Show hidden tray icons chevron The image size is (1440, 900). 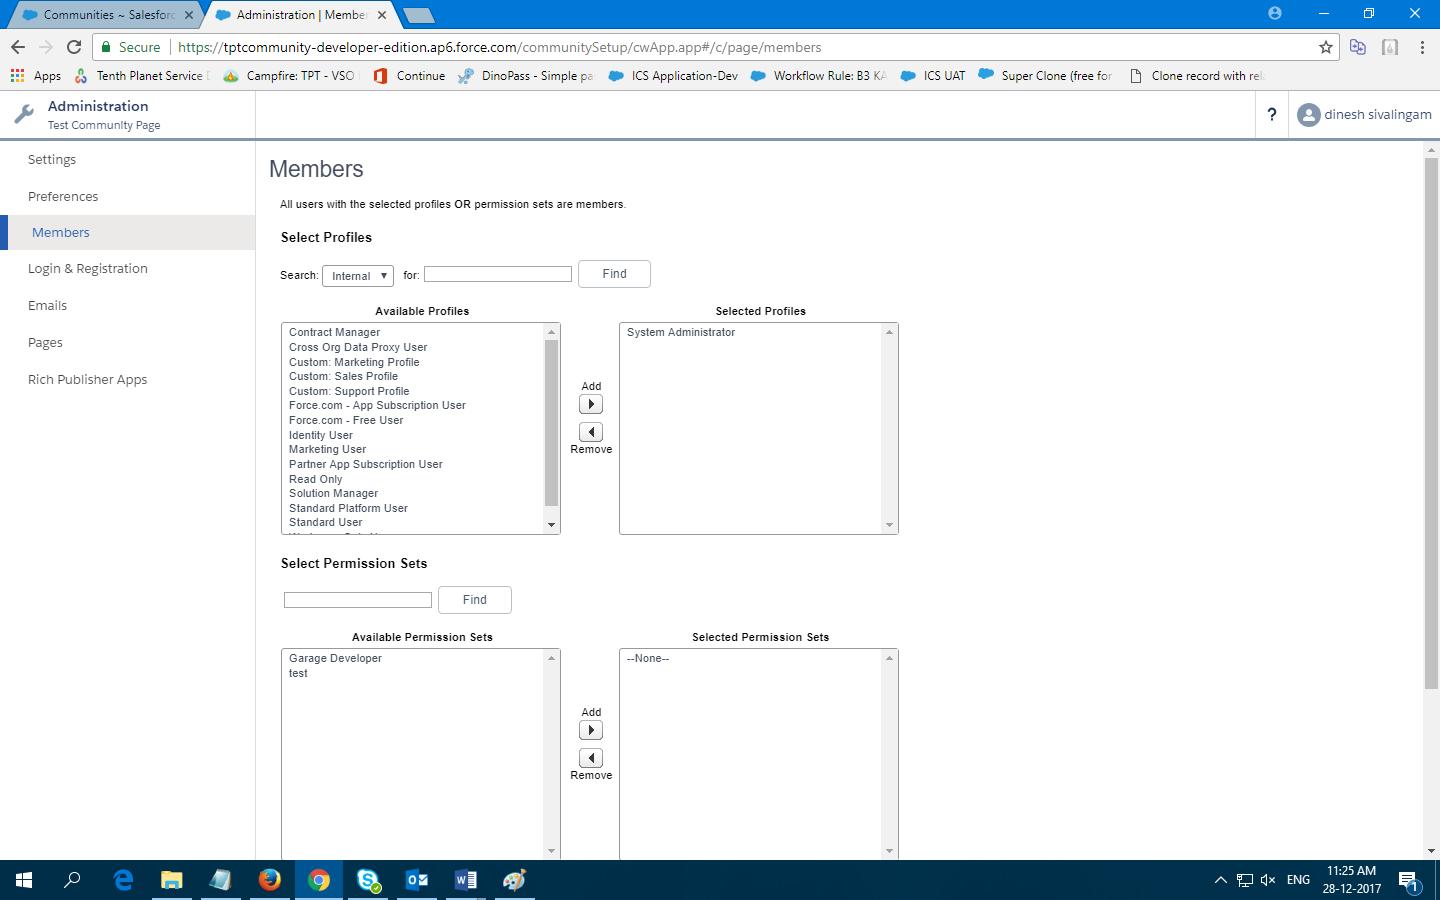(1220, 880)
